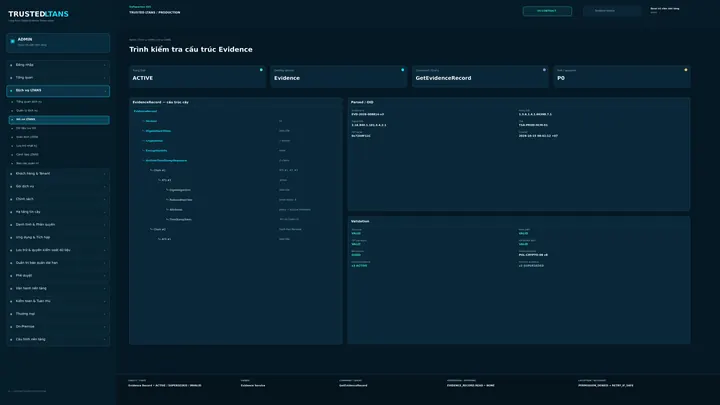Click the P0 priority card
Screen dimensions: 720x405
[622, 76]
